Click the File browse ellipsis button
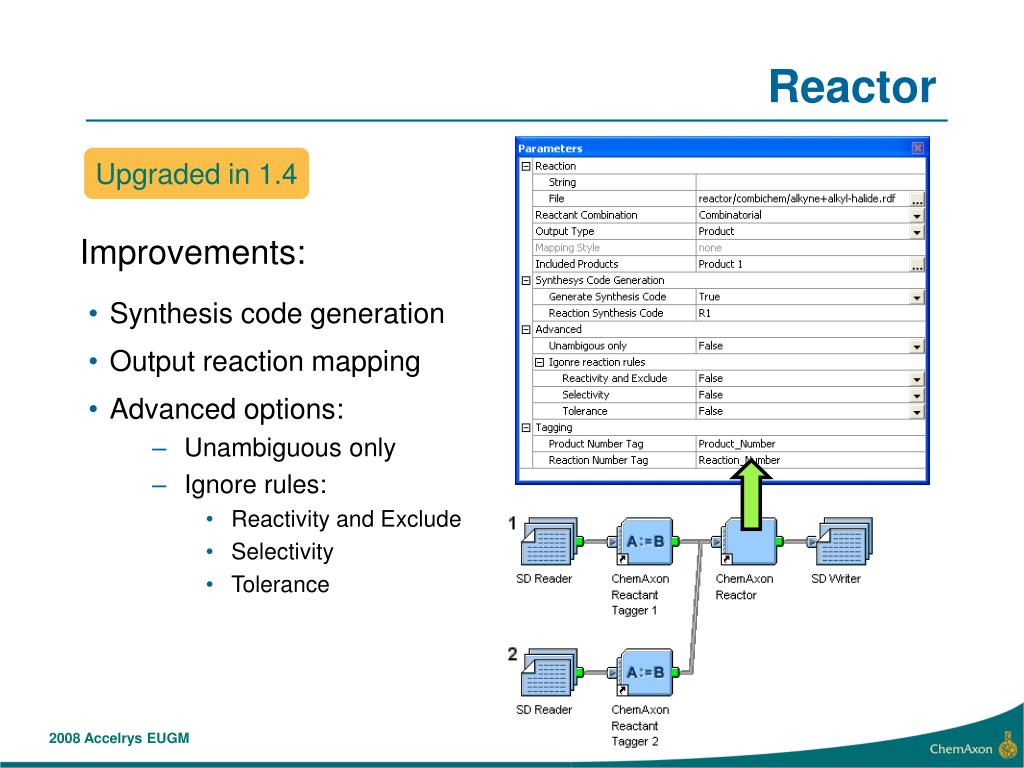1024x768 pixels. (918, 199)
